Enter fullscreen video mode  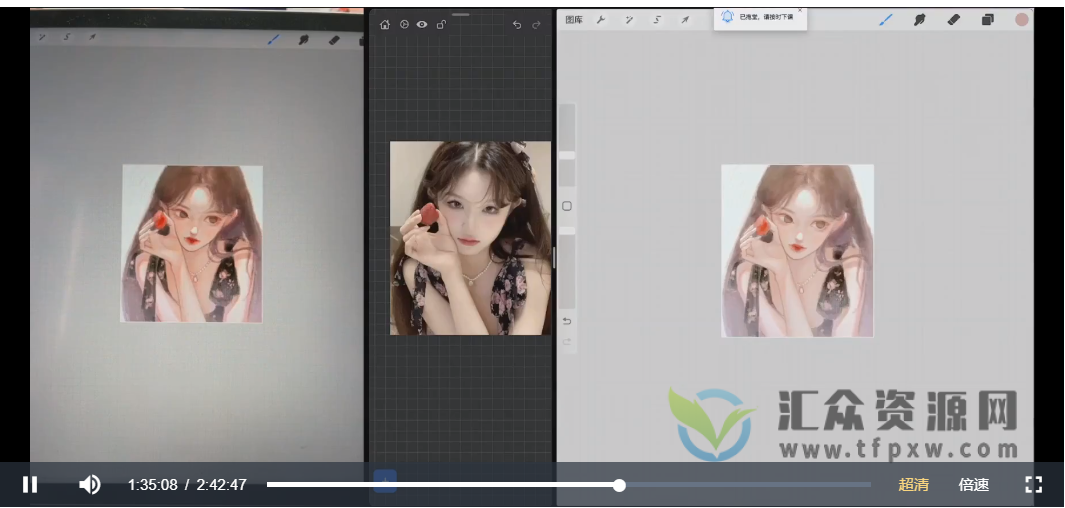(1034, 485)
